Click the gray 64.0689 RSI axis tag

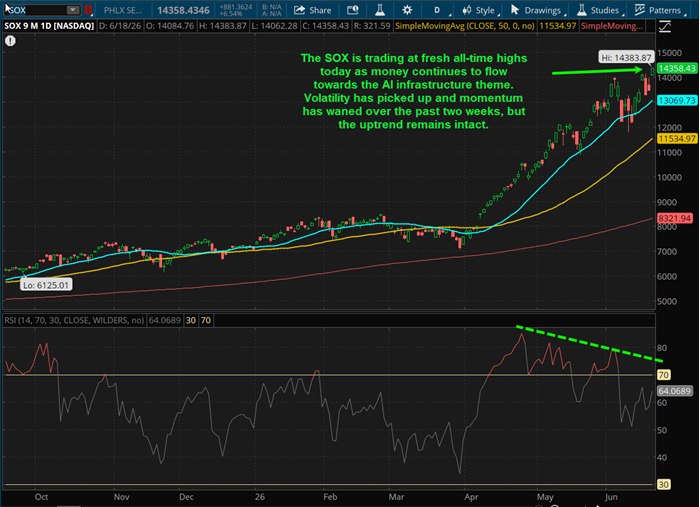coord(675,391)
